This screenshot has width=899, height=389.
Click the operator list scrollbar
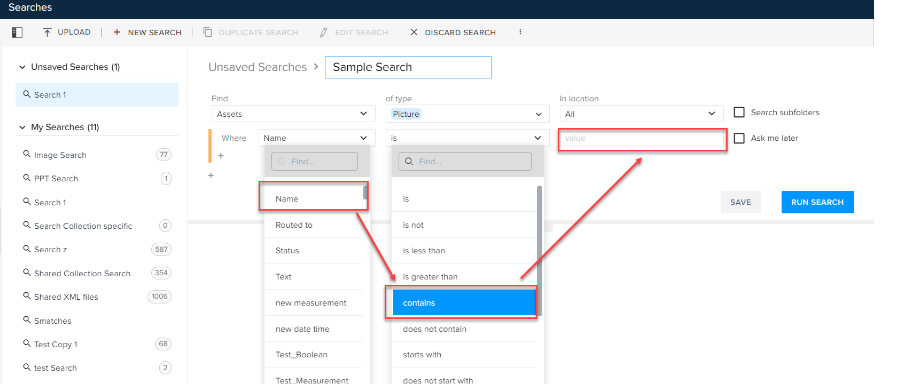(x=539, y=251)
